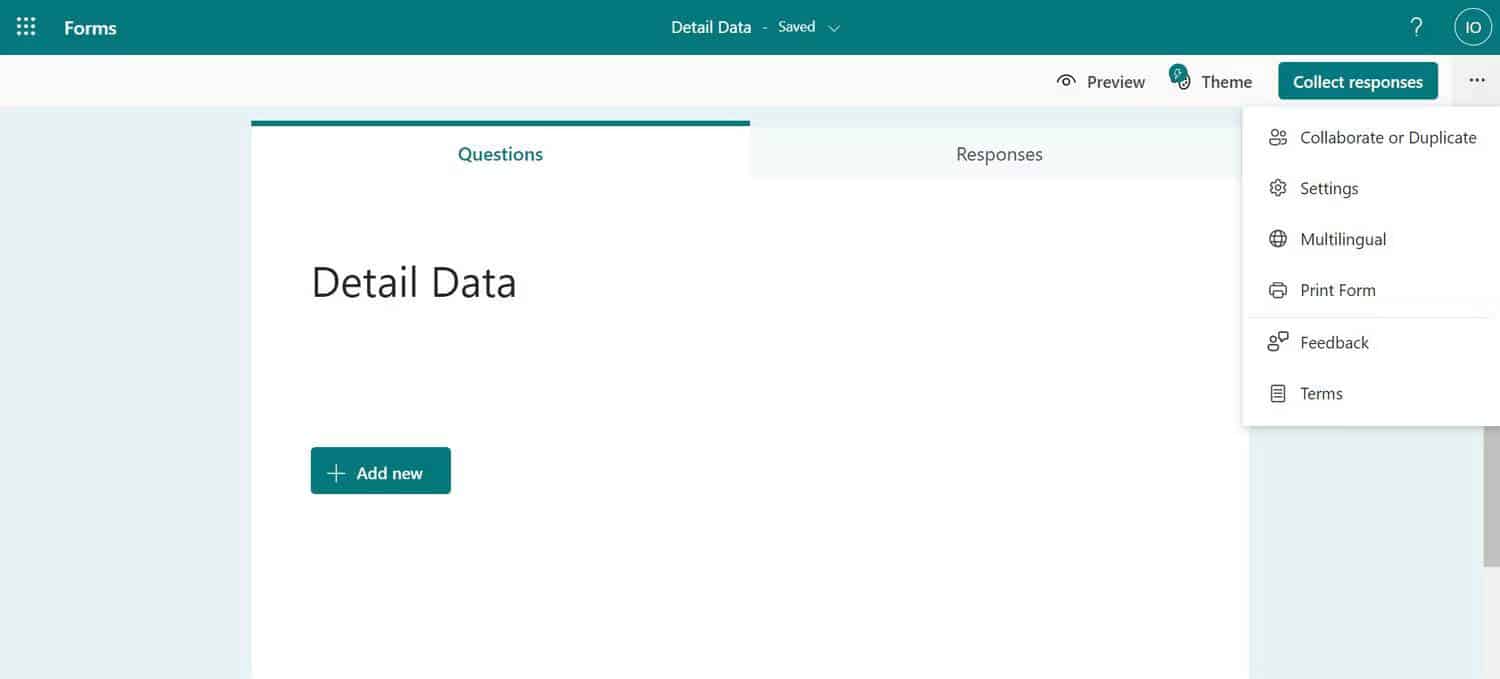Click the Preview eye icon

(x=1066, y=81)
